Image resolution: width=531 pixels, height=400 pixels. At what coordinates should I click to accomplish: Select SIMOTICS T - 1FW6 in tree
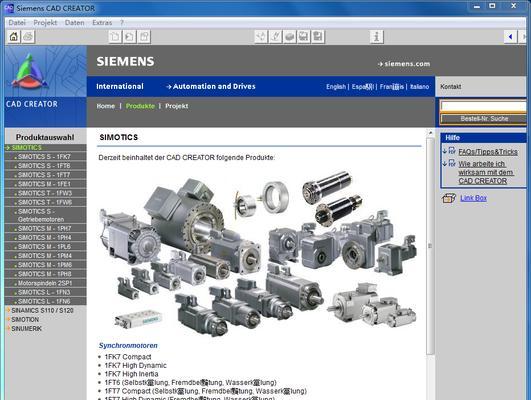(x=44, y=203)
